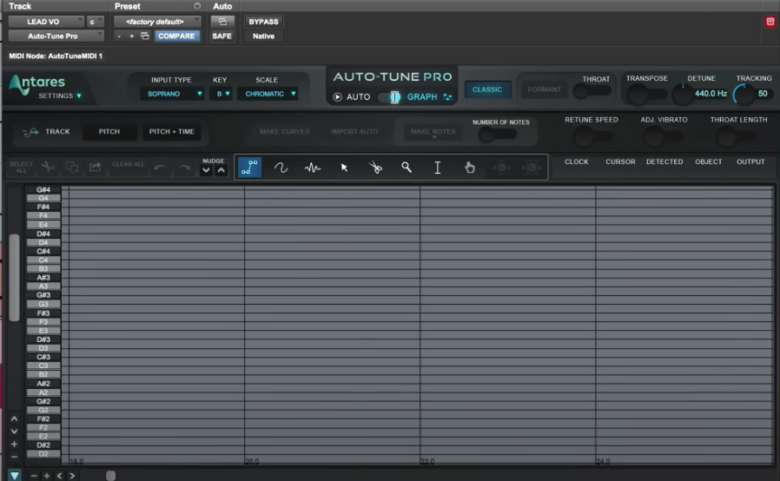Select the Note (waveform) tool
The height and width of the screenshot is (481, 780).
coord(312,168)
